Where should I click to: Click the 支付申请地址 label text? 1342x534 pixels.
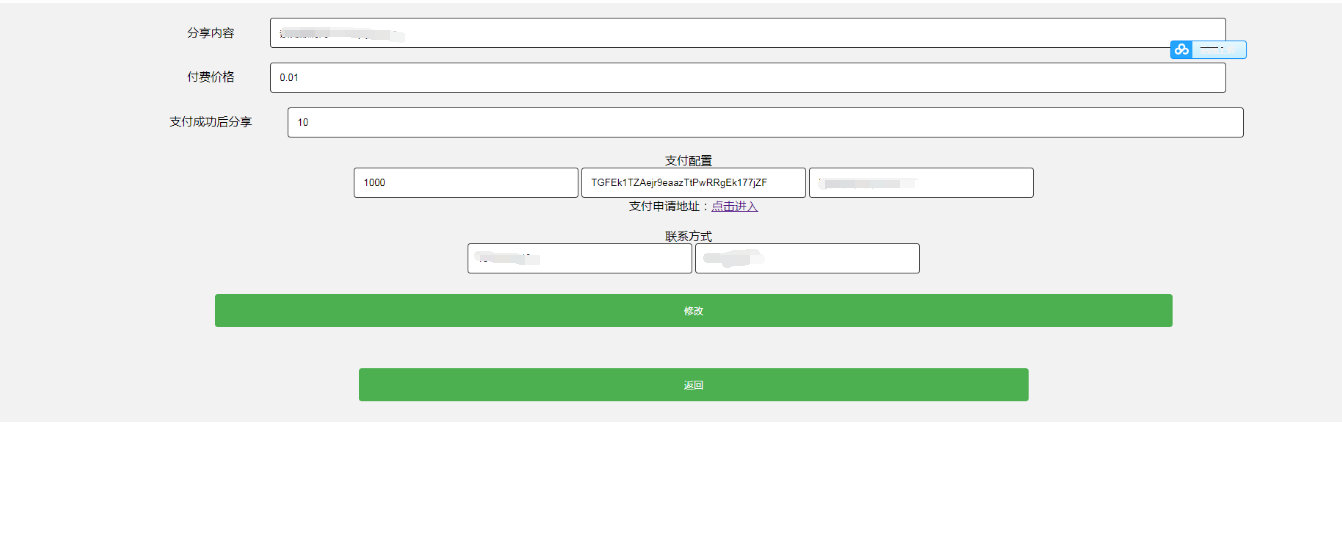[667, 206]
